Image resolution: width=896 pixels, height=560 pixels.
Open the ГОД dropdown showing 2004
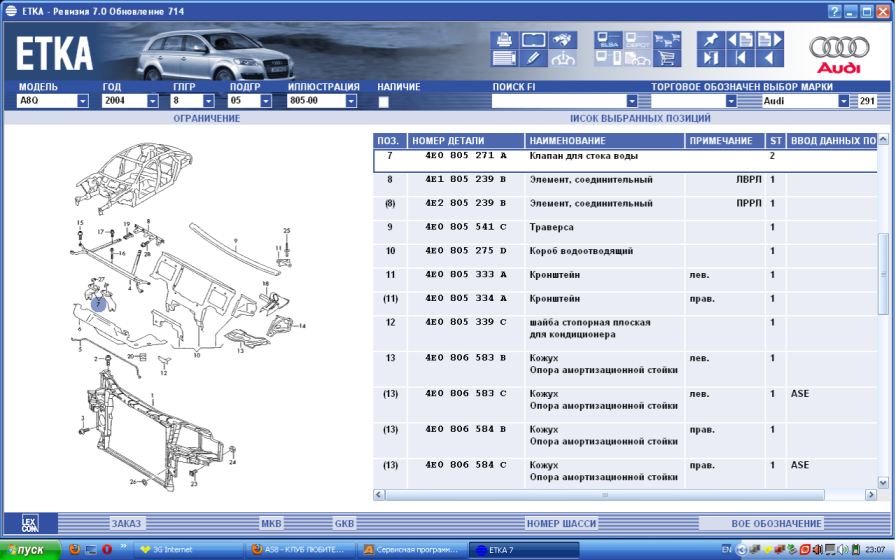tap(152, 101)
